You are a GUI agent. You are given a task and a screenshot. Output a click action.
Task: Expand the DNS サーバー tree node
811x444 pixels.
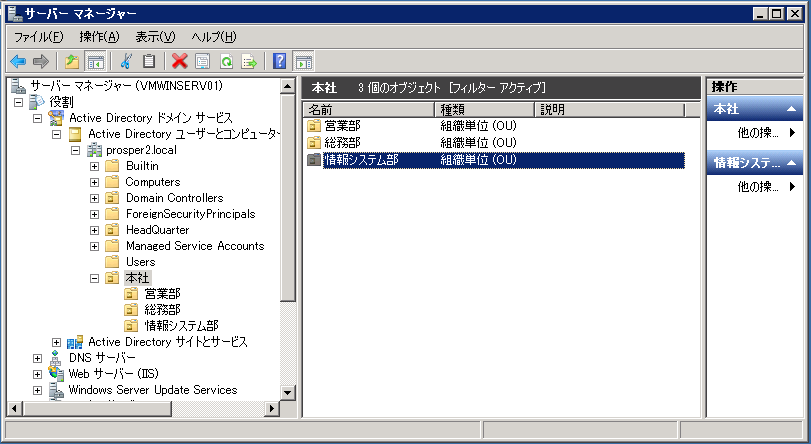click(x=38, y=358)
